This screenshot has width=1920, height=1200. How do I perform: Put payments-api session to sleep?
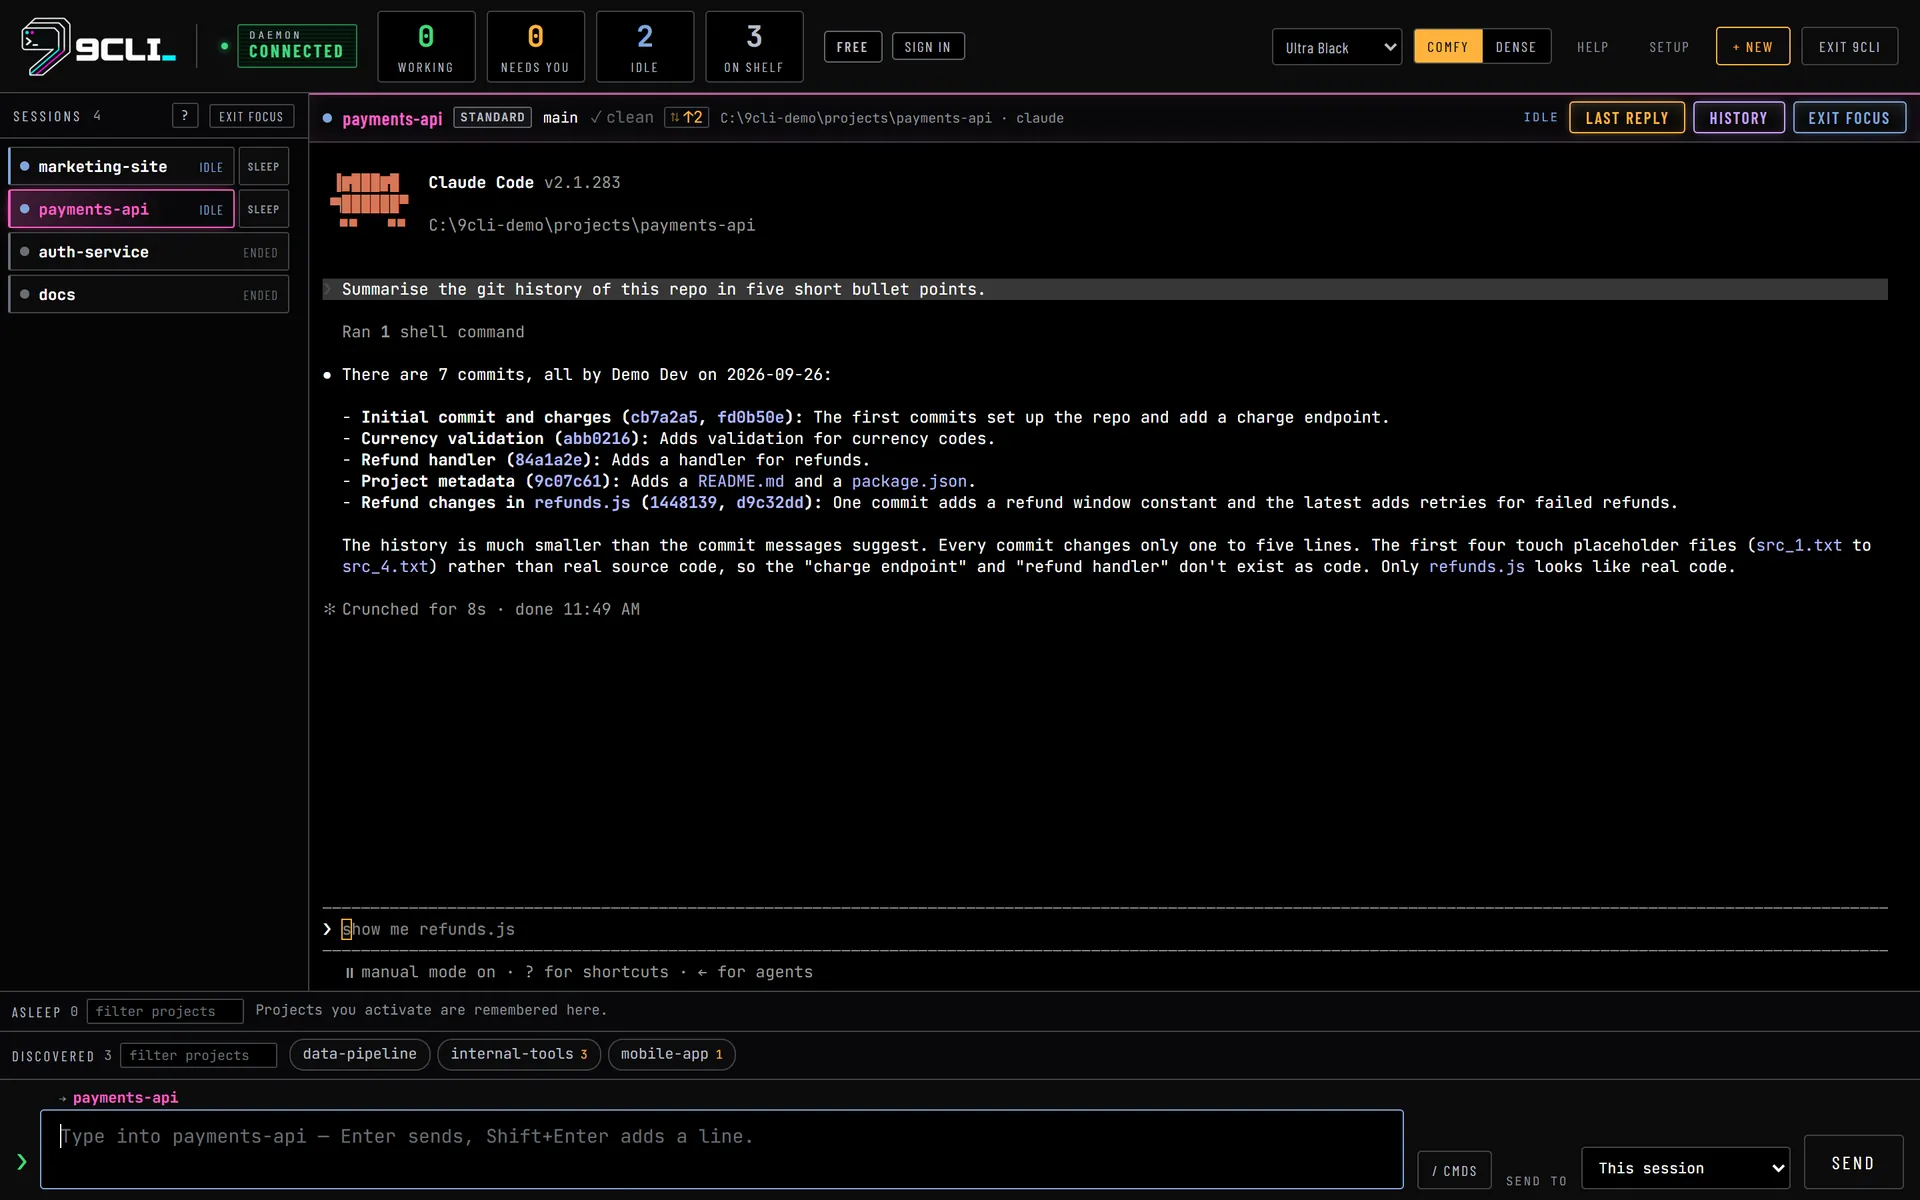click(264, 209)
